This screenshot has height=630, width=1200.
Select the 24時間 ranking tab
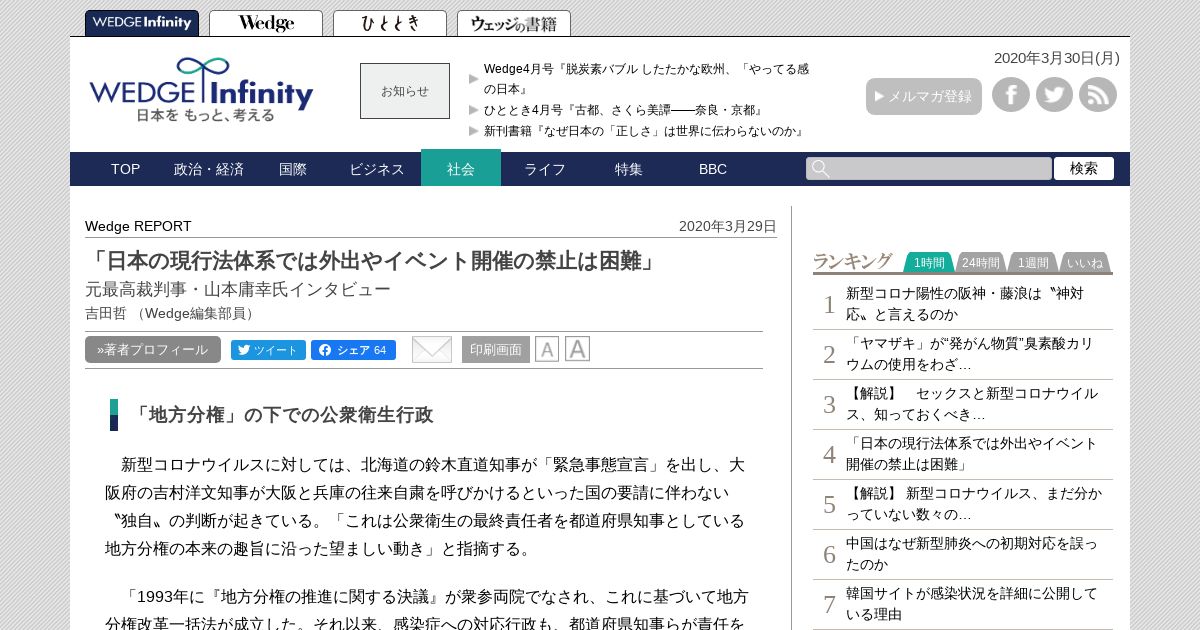tap(981, 262)
